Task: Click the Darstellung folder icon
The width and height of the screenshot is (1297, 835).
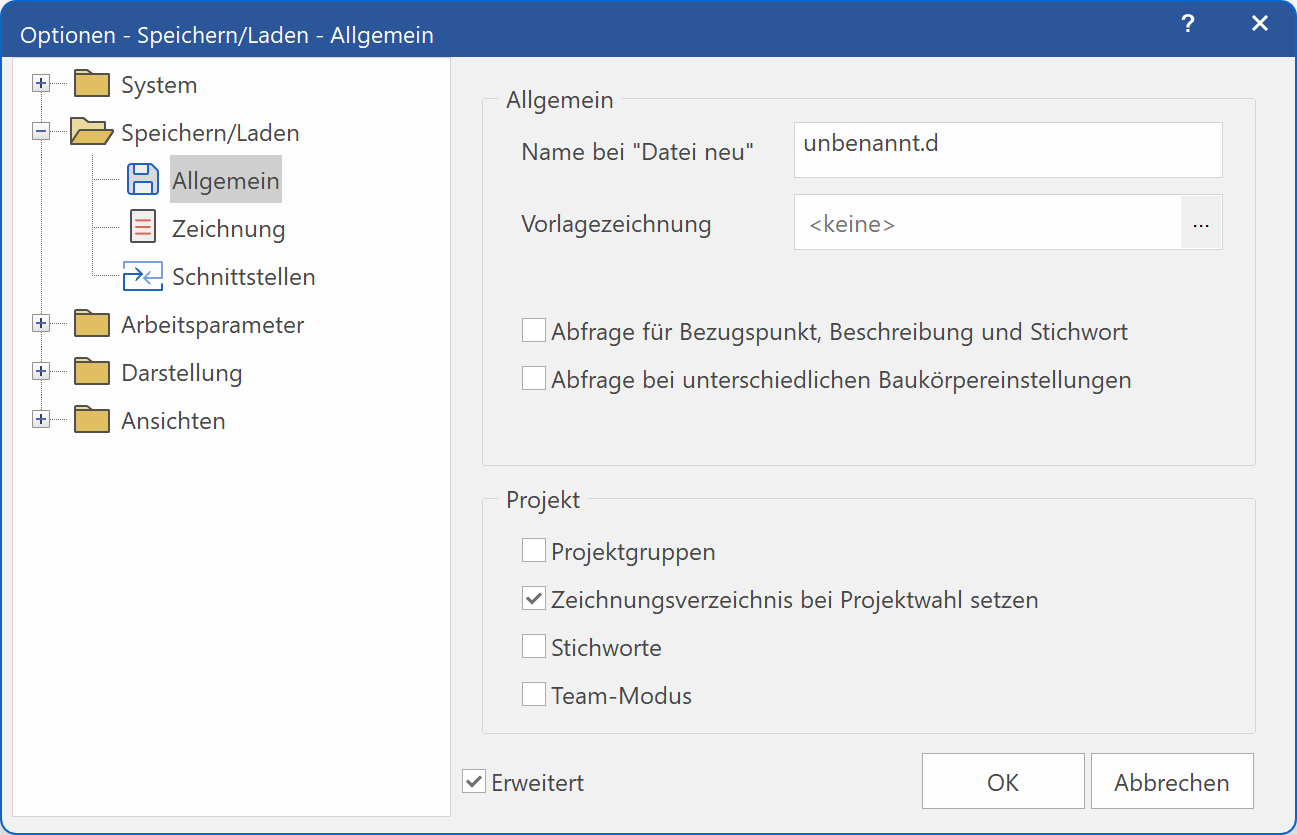Action: point(91,372)
